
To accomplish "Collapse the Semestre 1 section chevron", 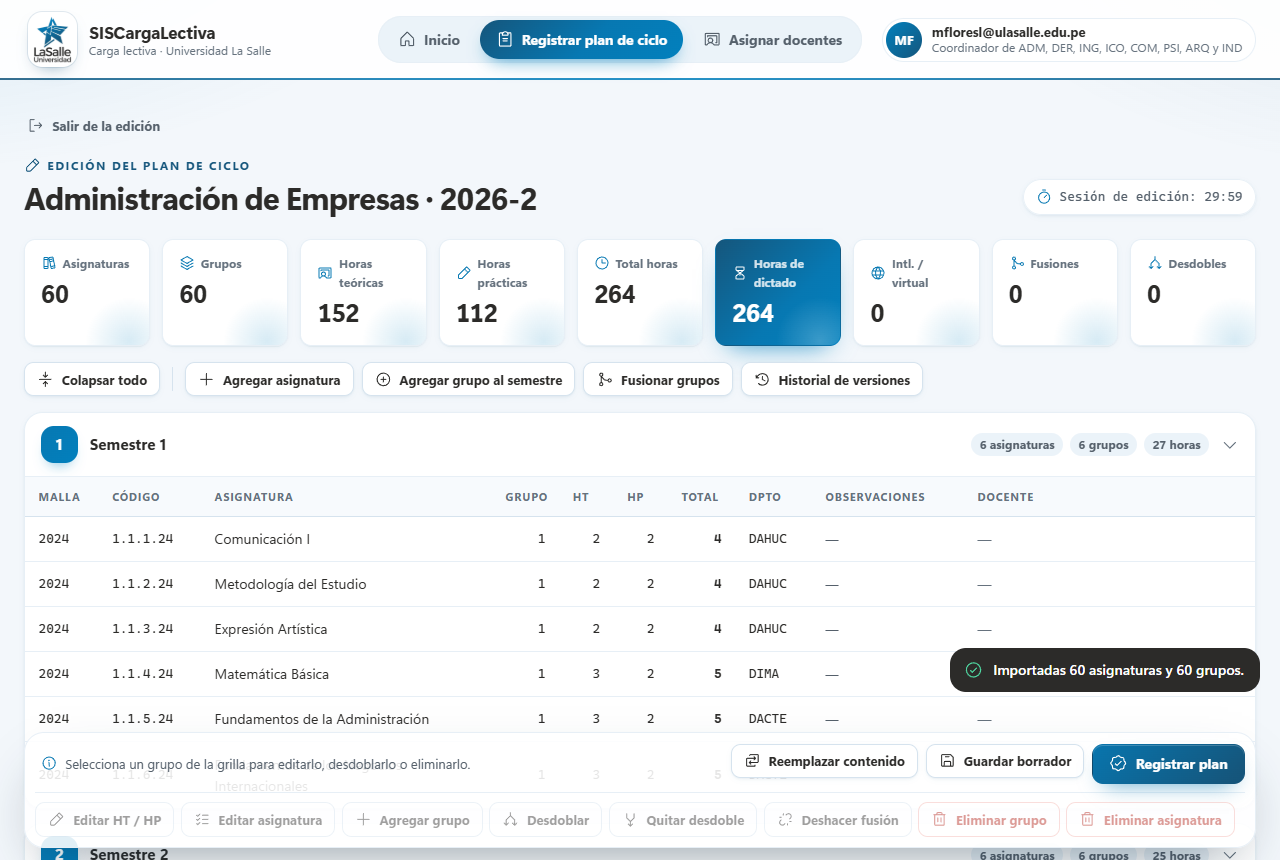I will click(x=1230, y=445).
